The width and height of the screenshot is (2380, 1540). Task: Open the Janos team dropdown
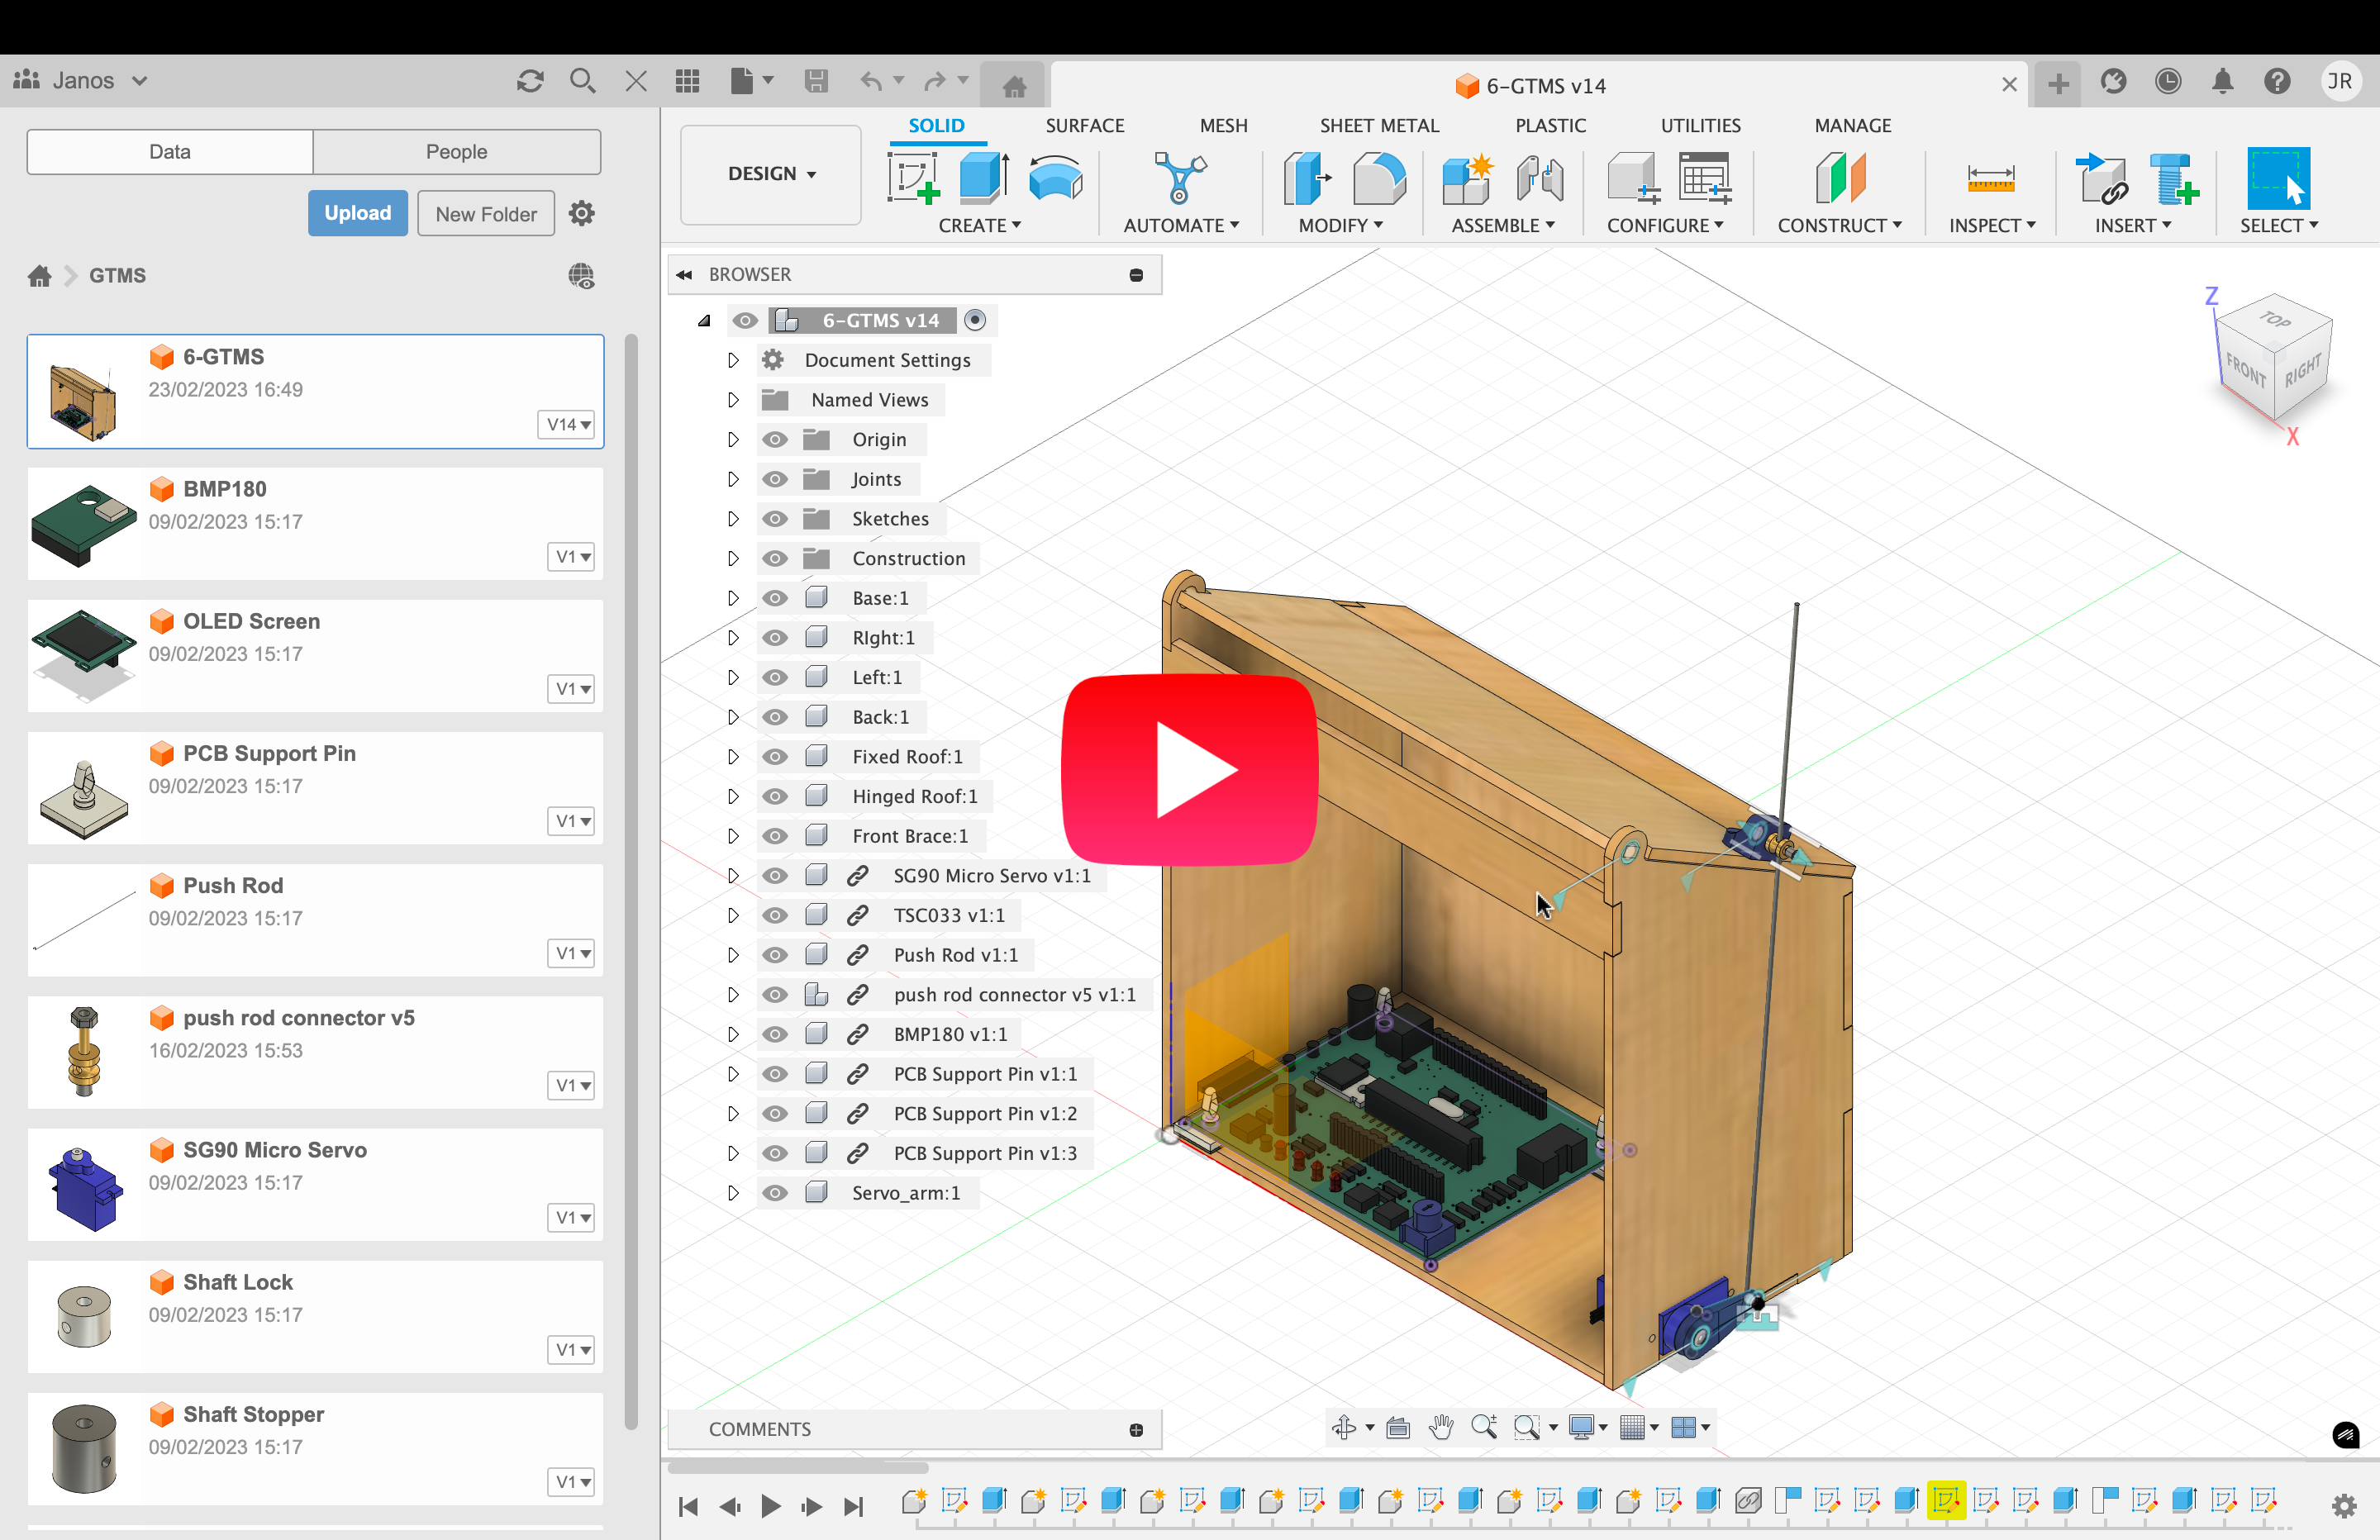click(82, 80)
